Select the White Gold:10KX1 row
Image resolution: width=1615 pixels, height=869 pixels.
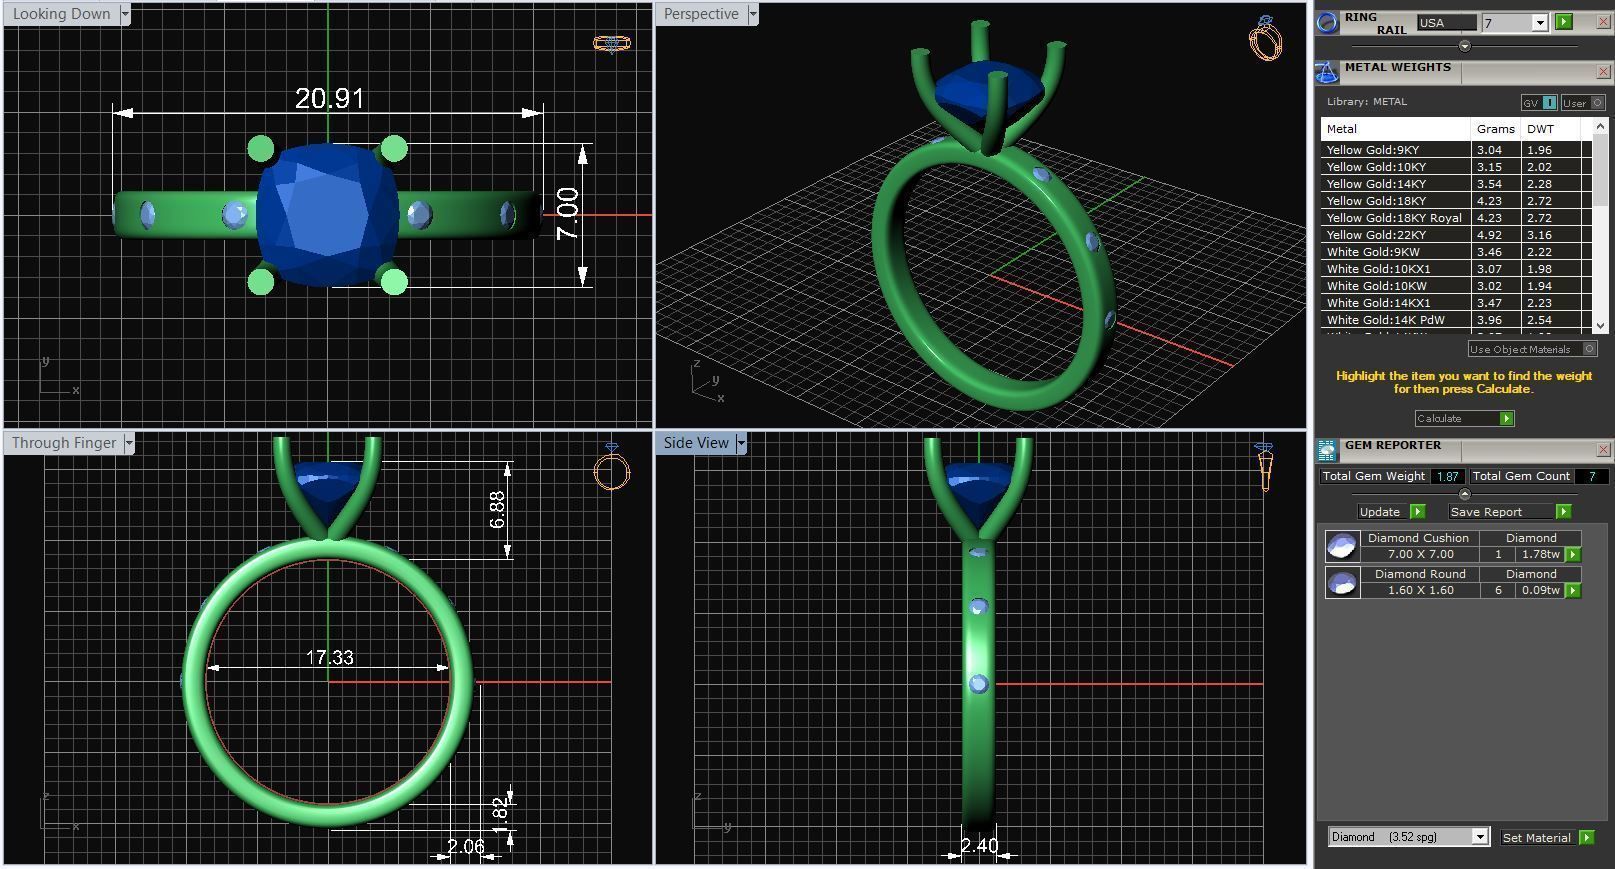click(x=1456, y=269)
